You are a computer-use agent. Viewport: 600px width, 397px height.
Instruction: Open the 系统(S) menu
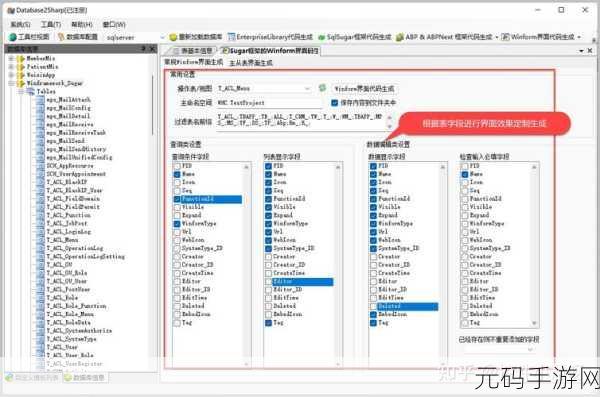(x=20, y=25)
